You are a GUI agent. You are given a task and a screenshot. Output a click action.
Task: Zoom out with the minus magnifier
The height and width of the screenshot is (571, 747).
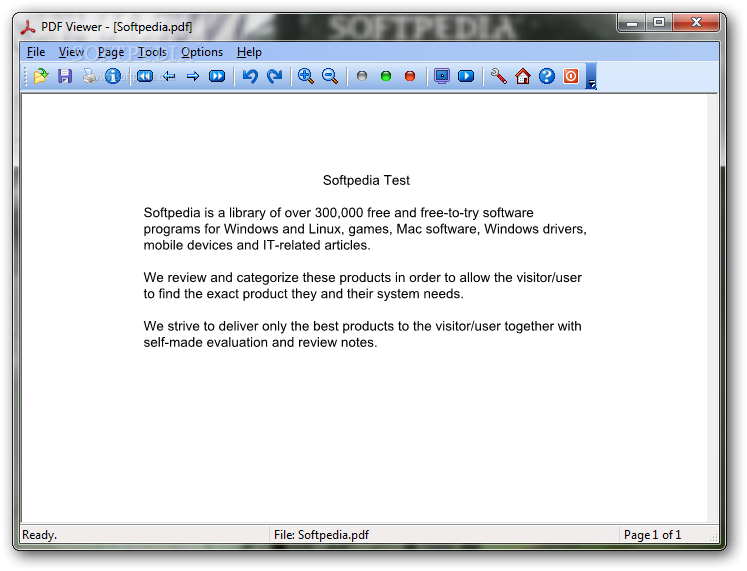click(x=330, y=76)
